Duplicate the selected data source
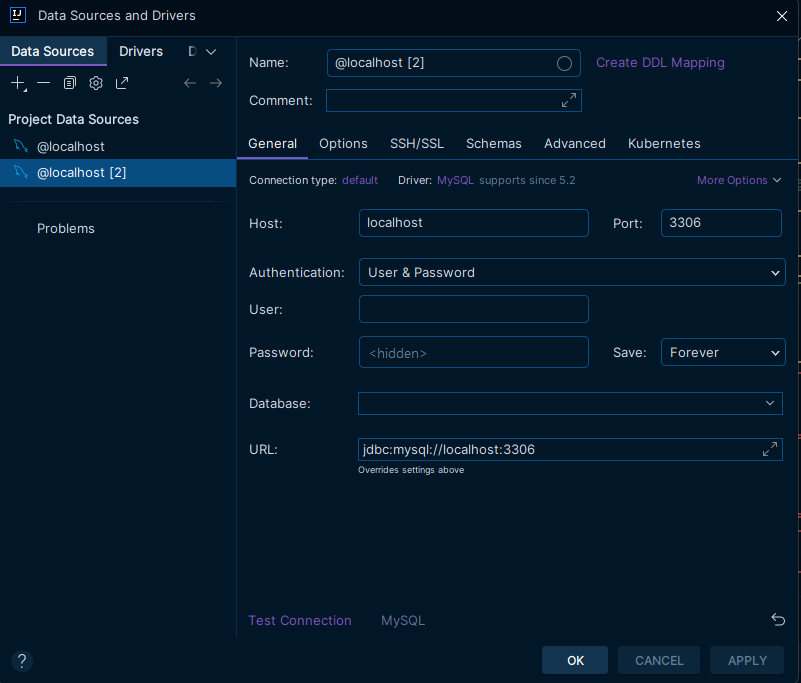 (69, 83)
